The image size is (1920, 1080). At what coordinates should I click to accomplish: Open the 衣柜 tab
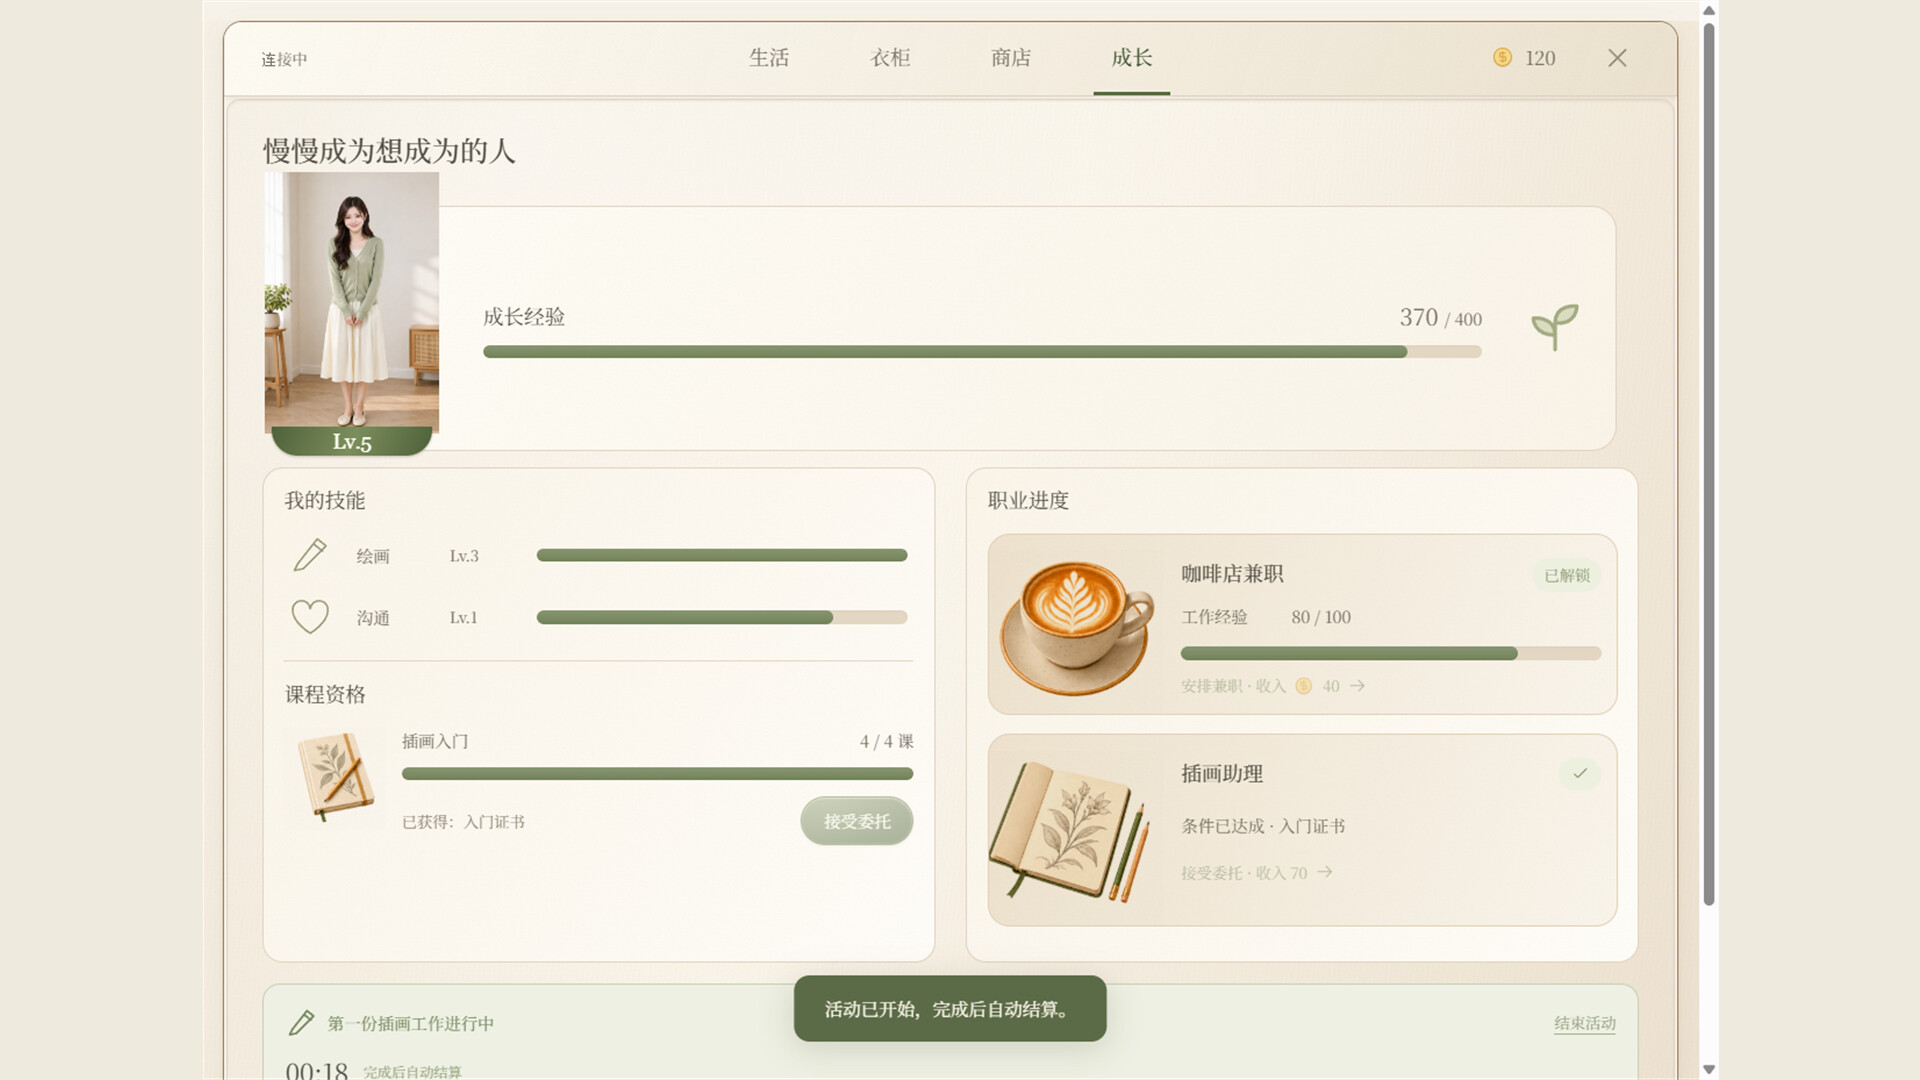890,58
